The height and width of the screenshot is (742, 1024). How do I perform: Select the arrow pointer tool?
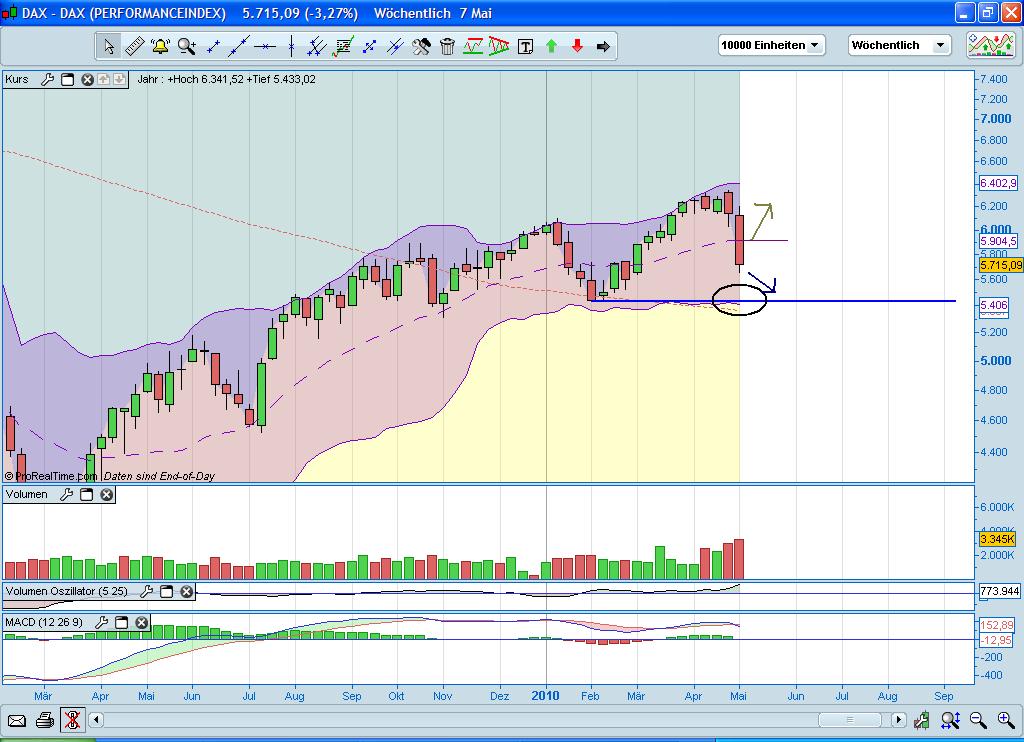point(111,46)
